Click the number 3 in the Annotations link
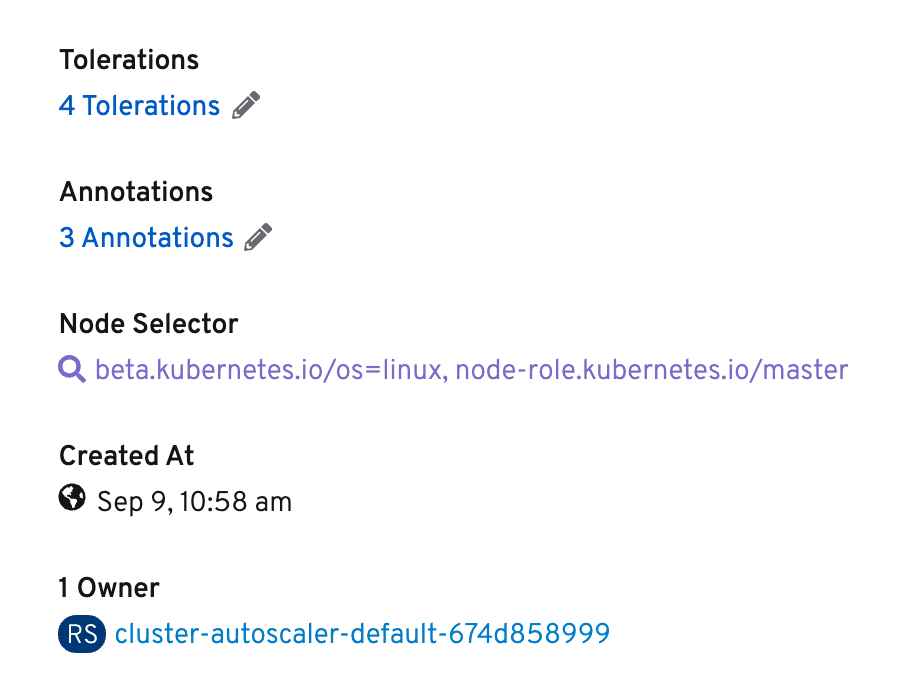Viewport: 912px width, 690px height. tap(67, 238)
